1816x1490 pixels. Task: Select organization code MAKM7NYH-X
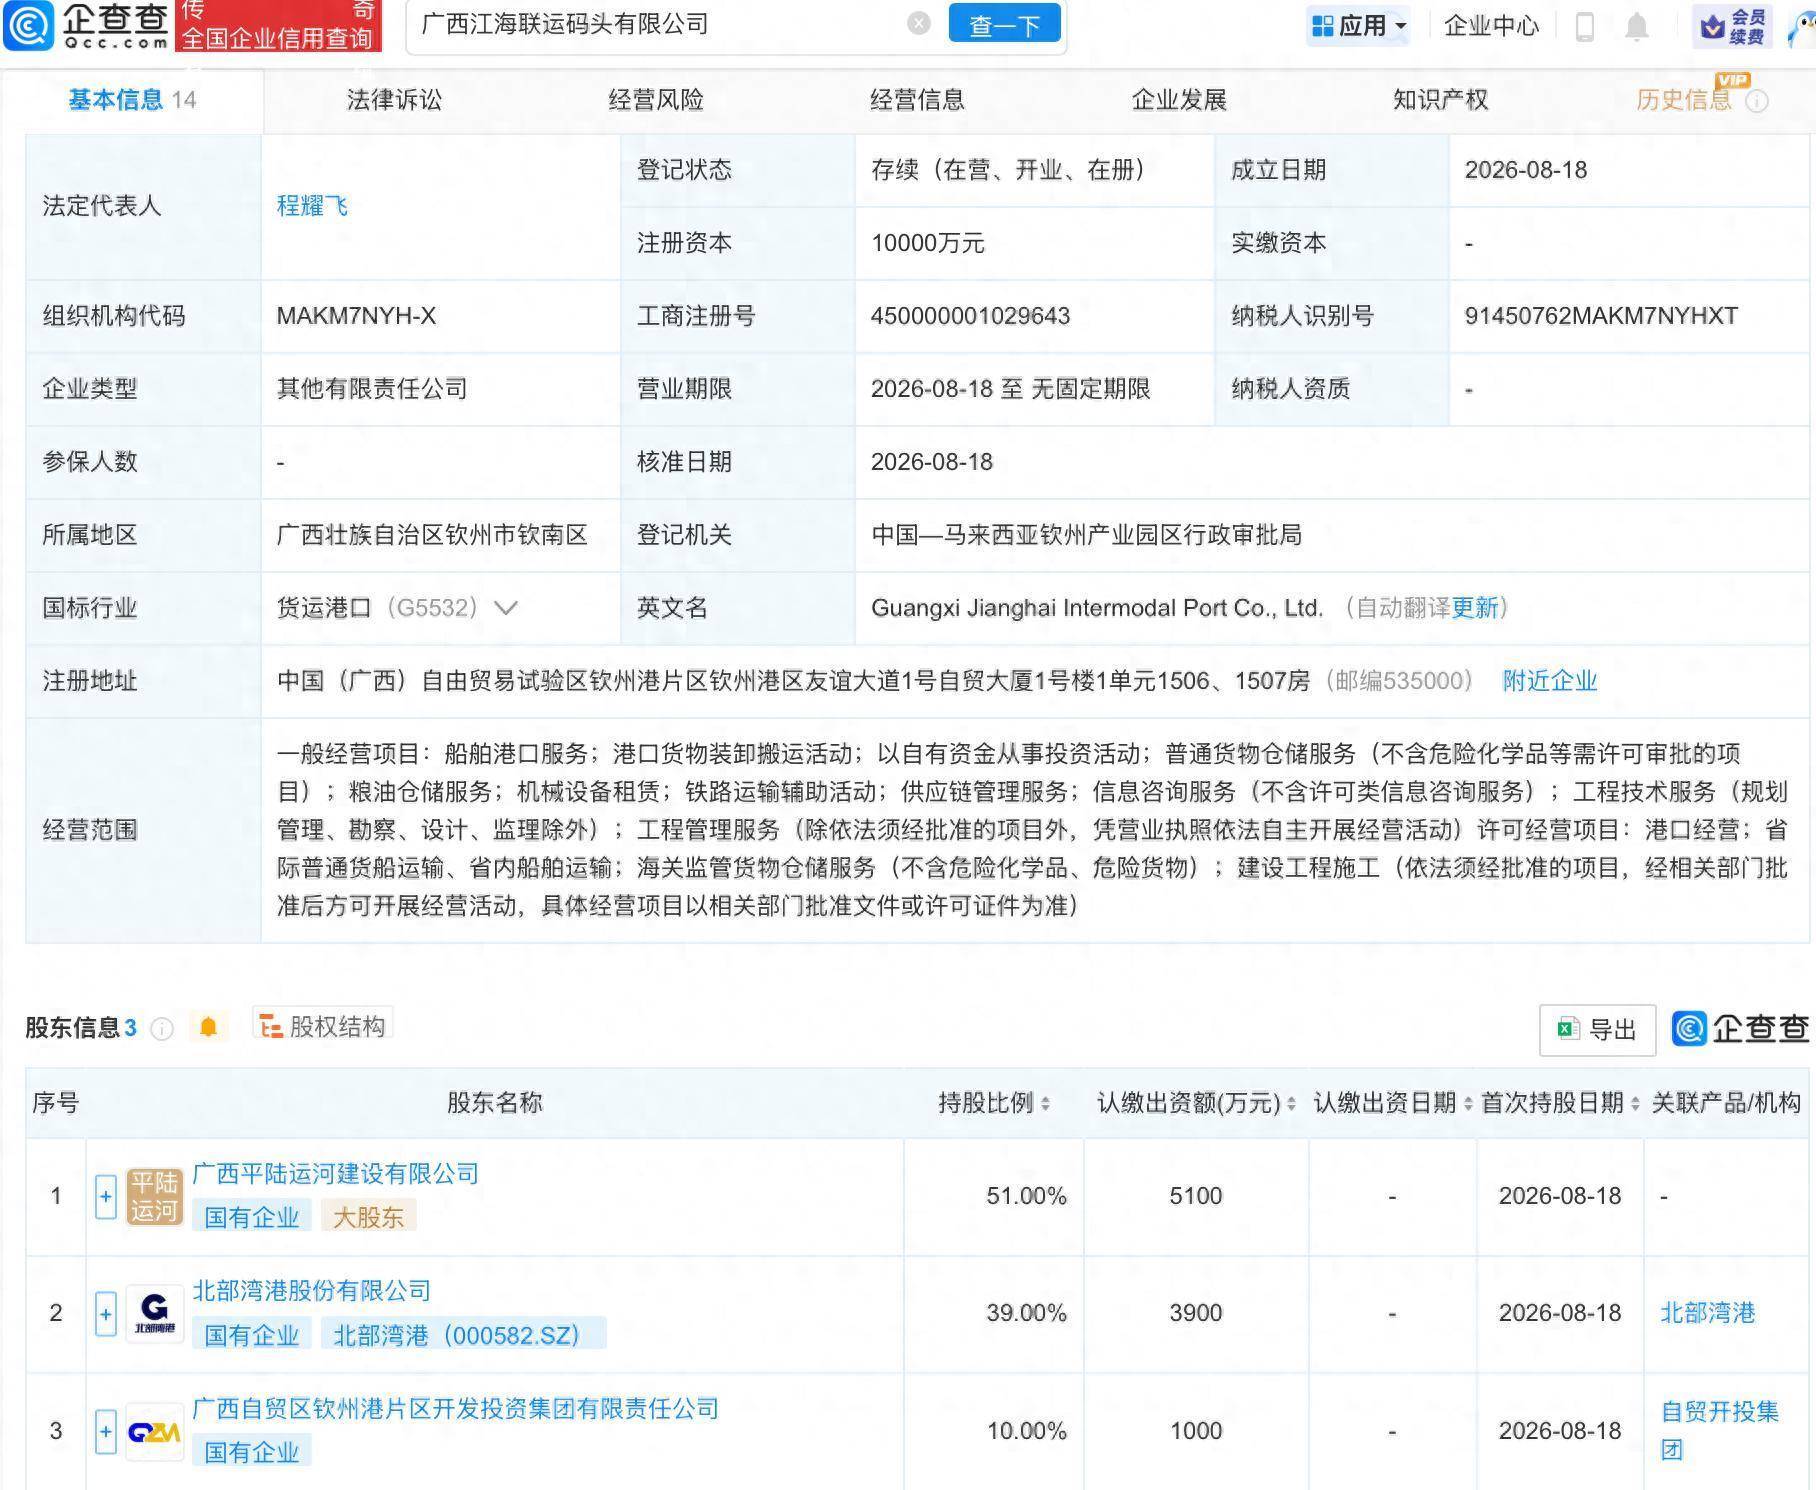point(356,316)
